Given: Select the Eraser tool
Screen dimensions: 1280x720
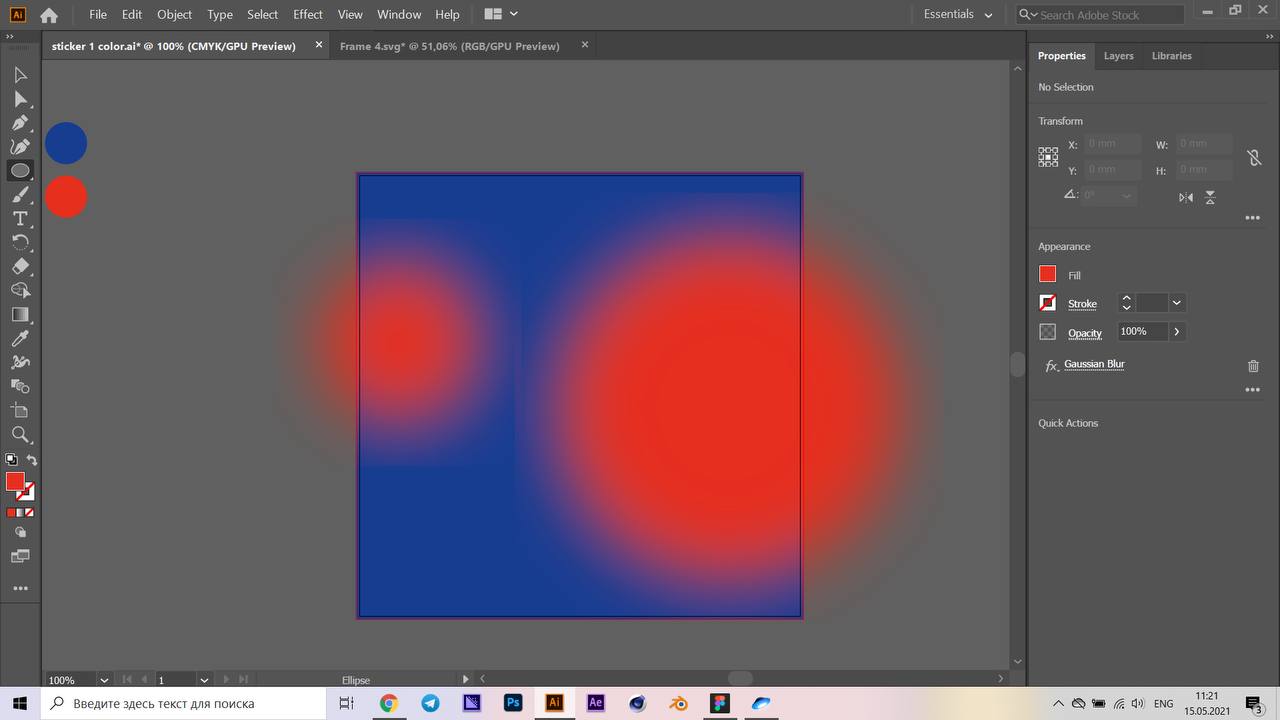Looking at the screenshot, I should 20,267.
